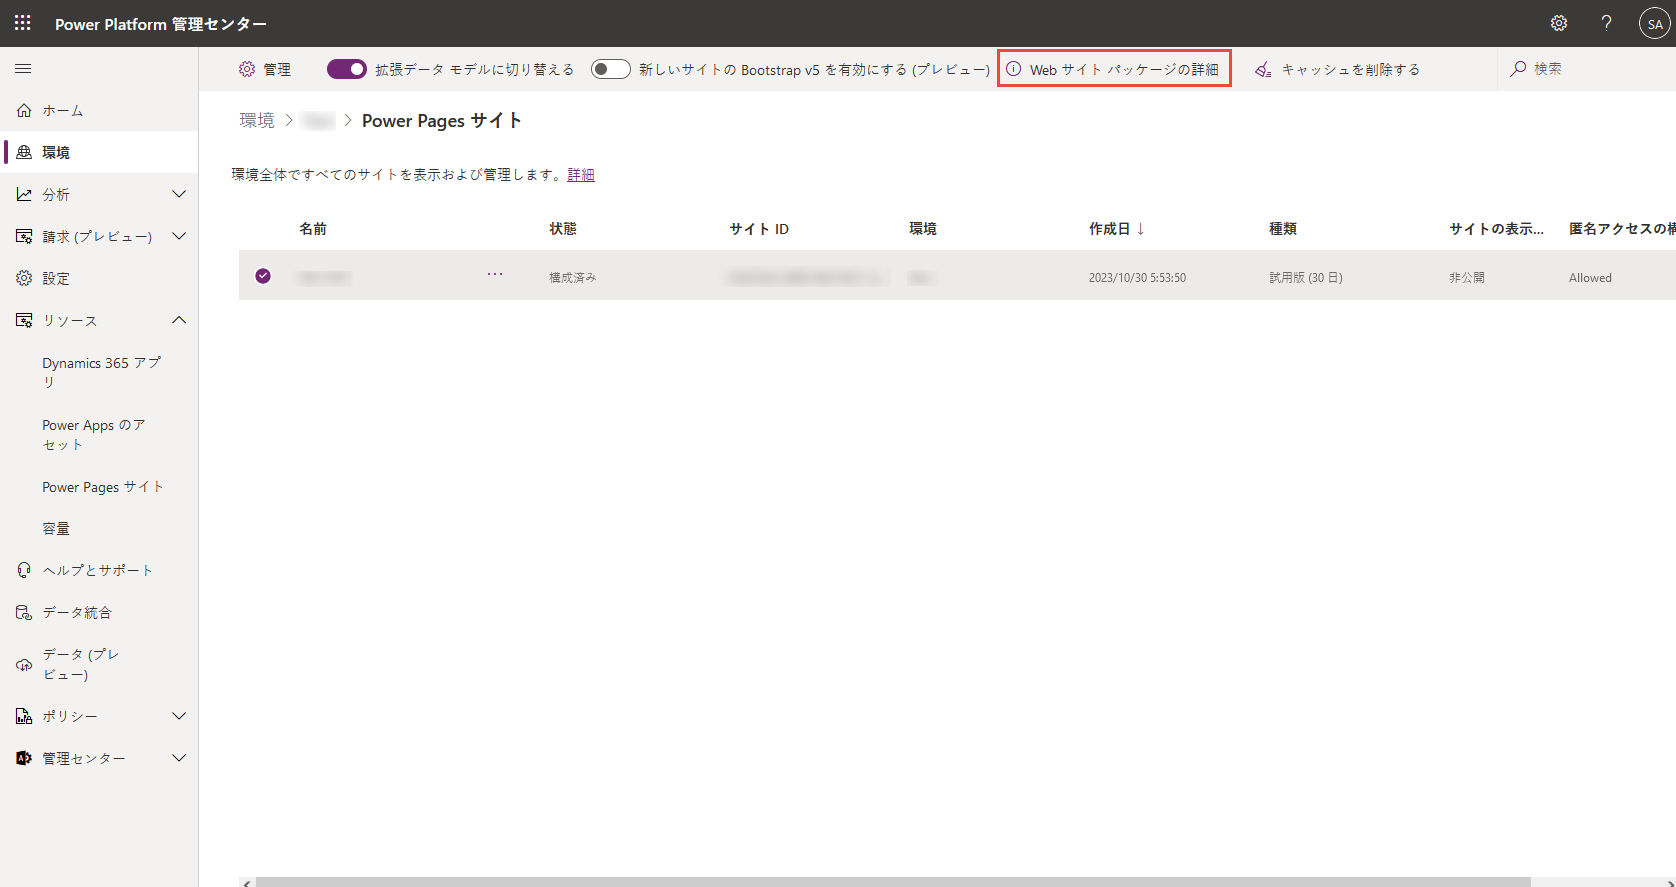
Task: Click the Data integration icon
Action: click(x=24, y=612)
